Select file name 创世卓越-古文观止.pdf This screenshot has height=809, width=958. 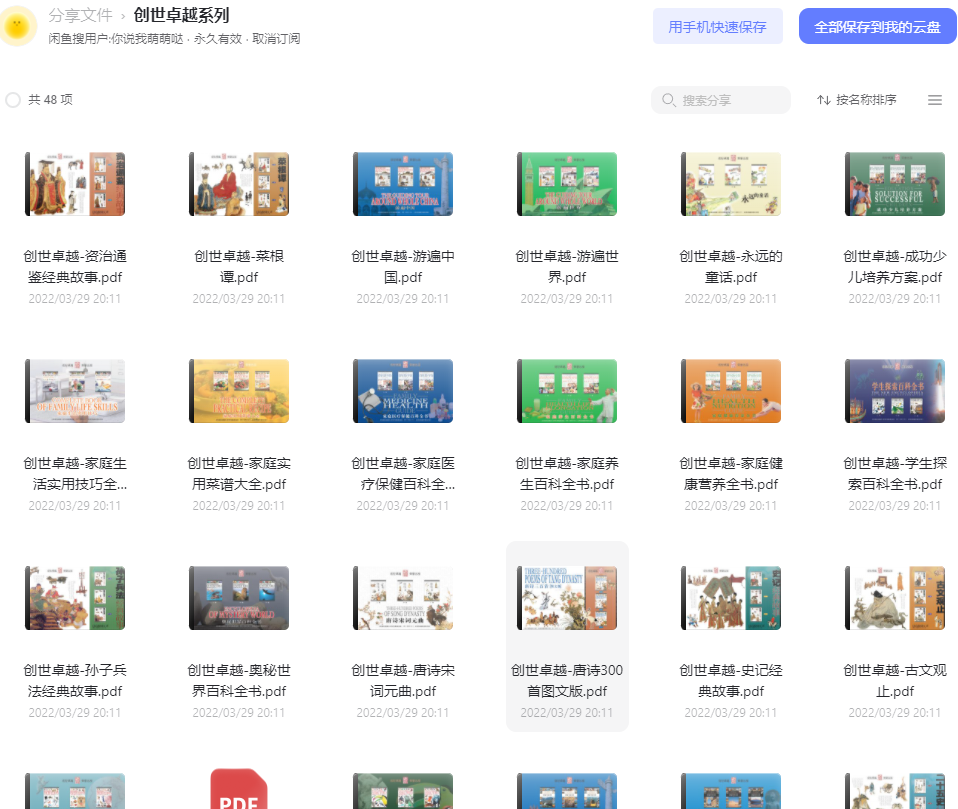(895, 681)
